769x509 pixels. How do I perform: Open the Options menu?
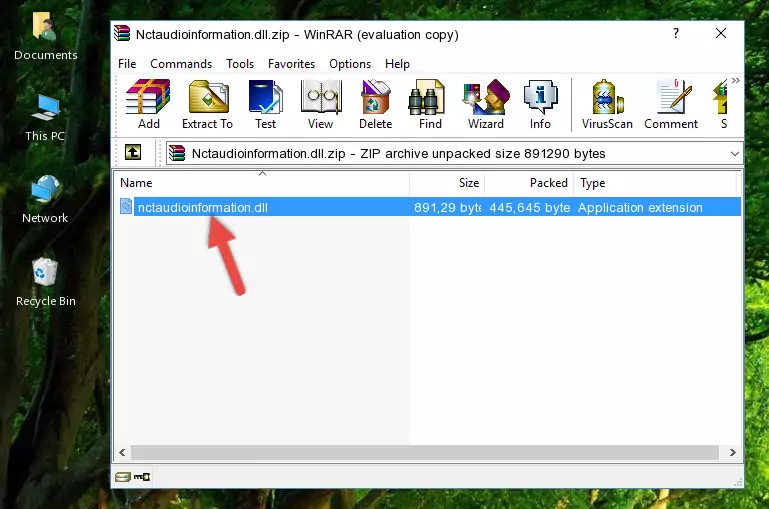click(350, 64)
